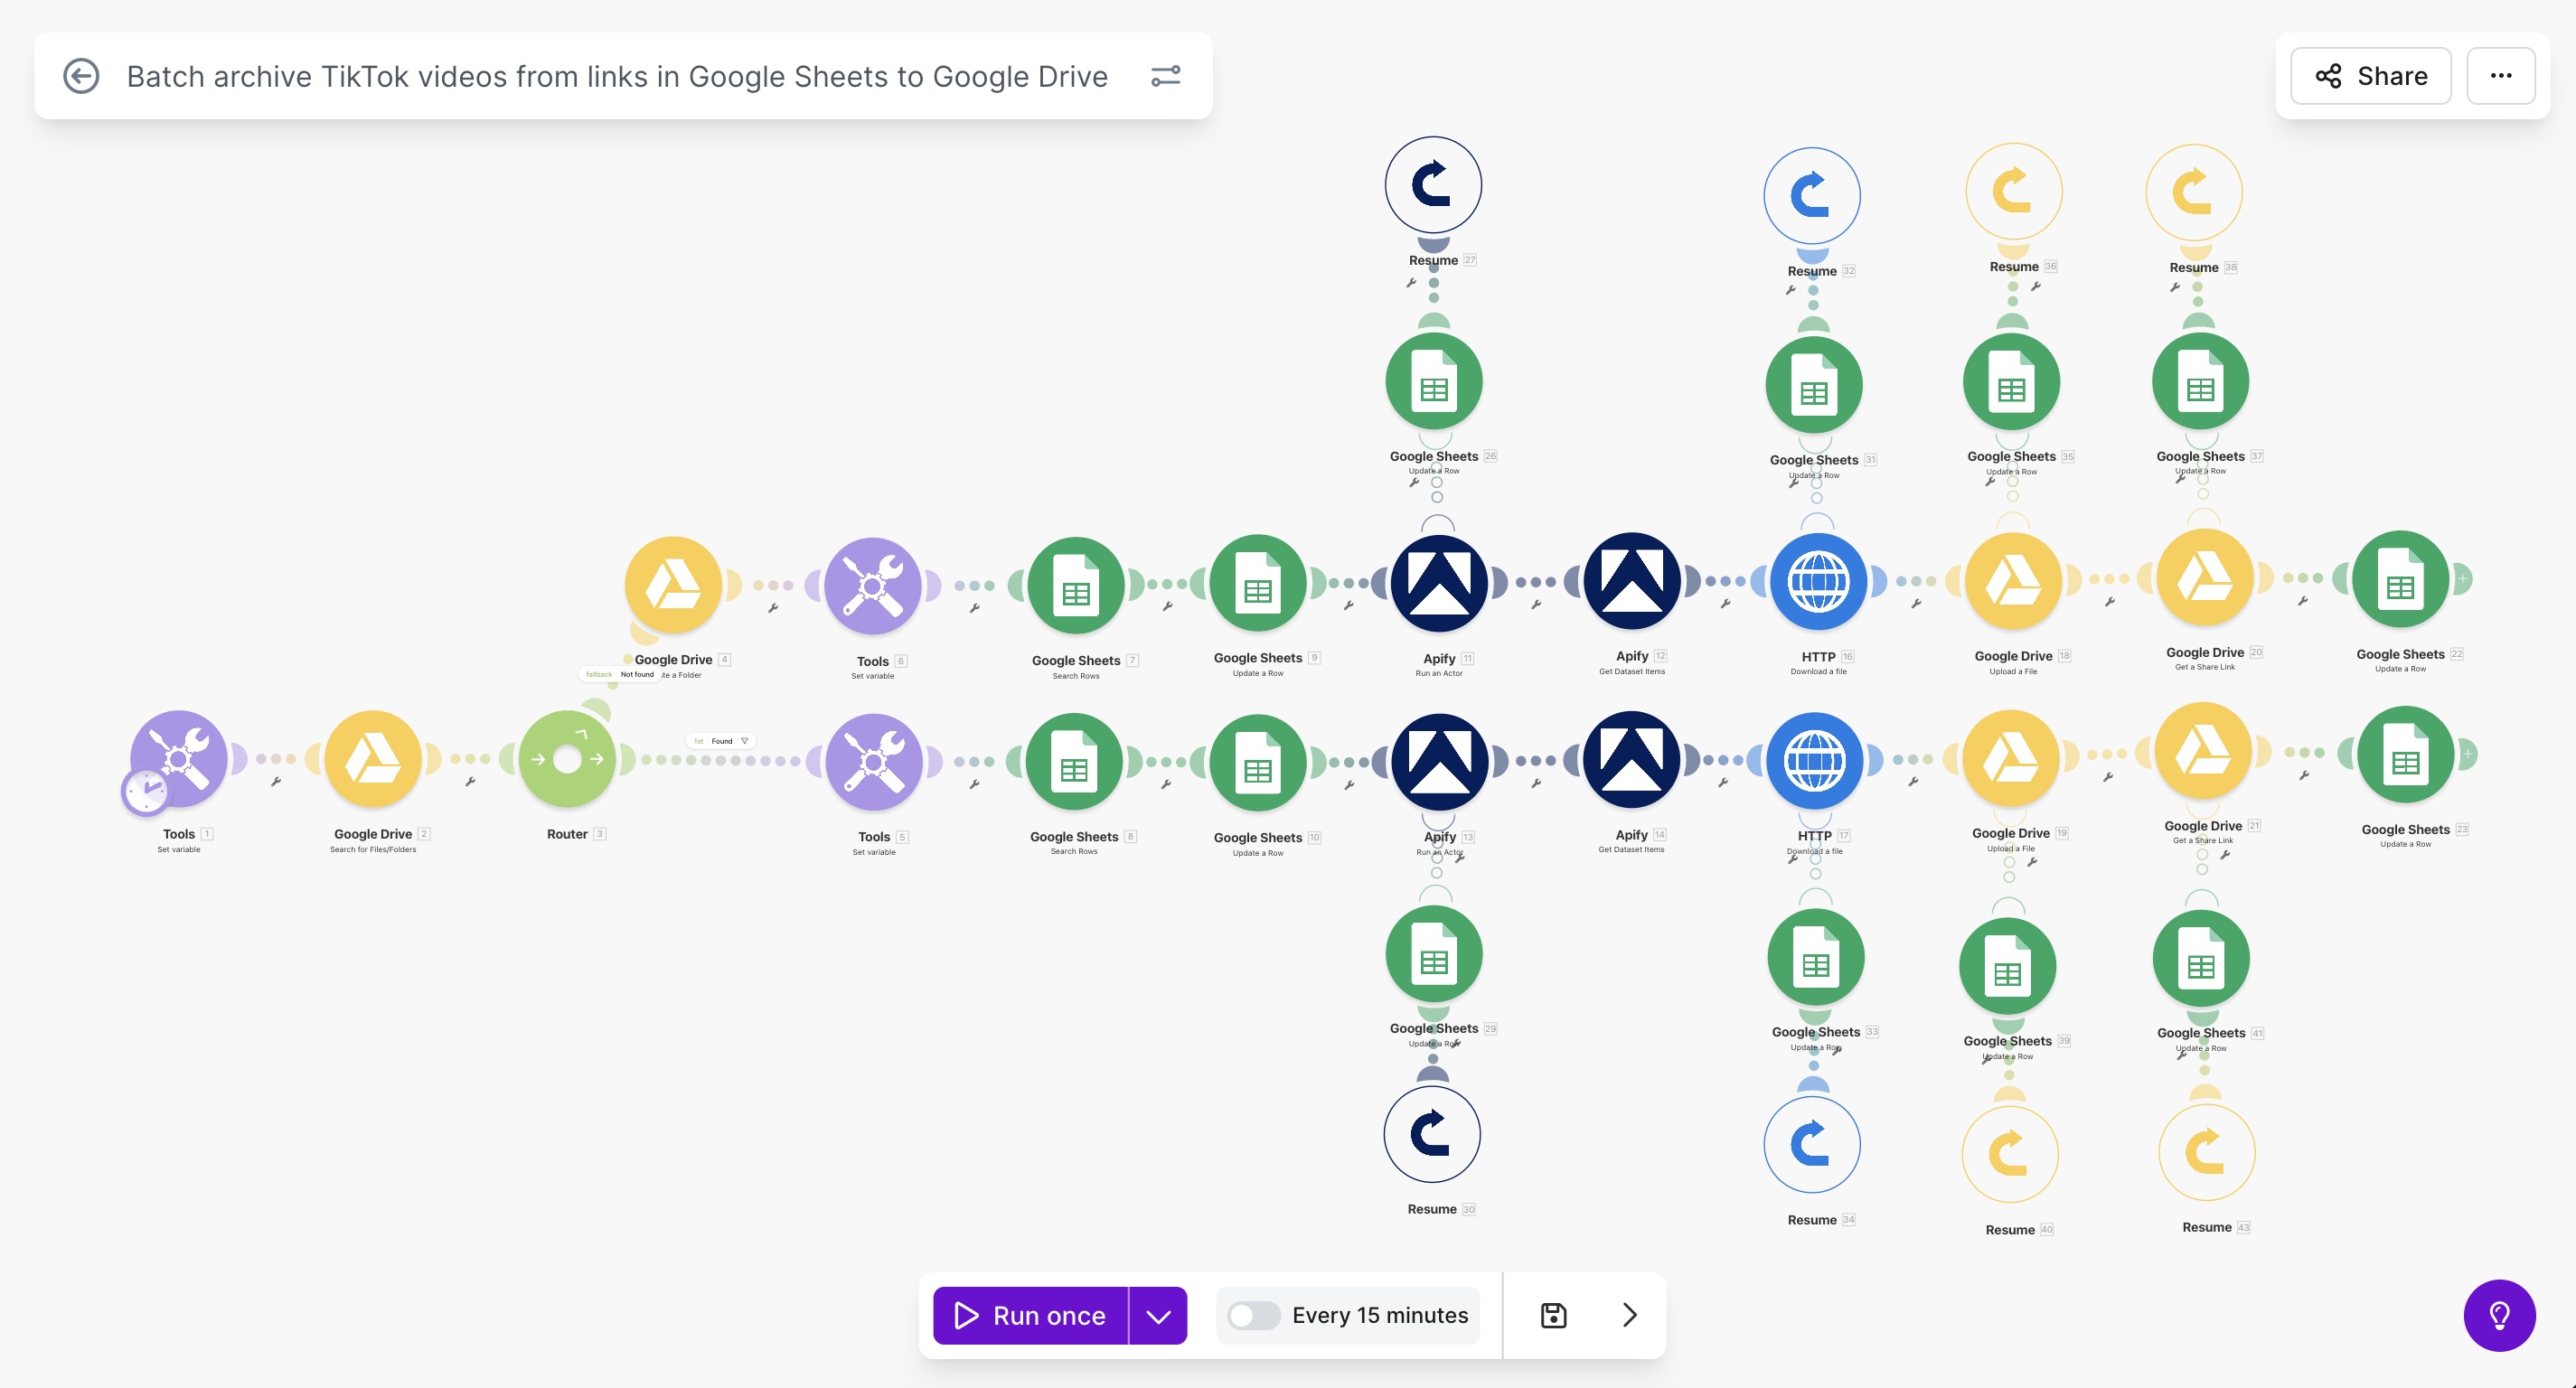Open Apify Run an Actor module 11
The height and width of the screenshot is (1388, 2576).
(1438, 582)
